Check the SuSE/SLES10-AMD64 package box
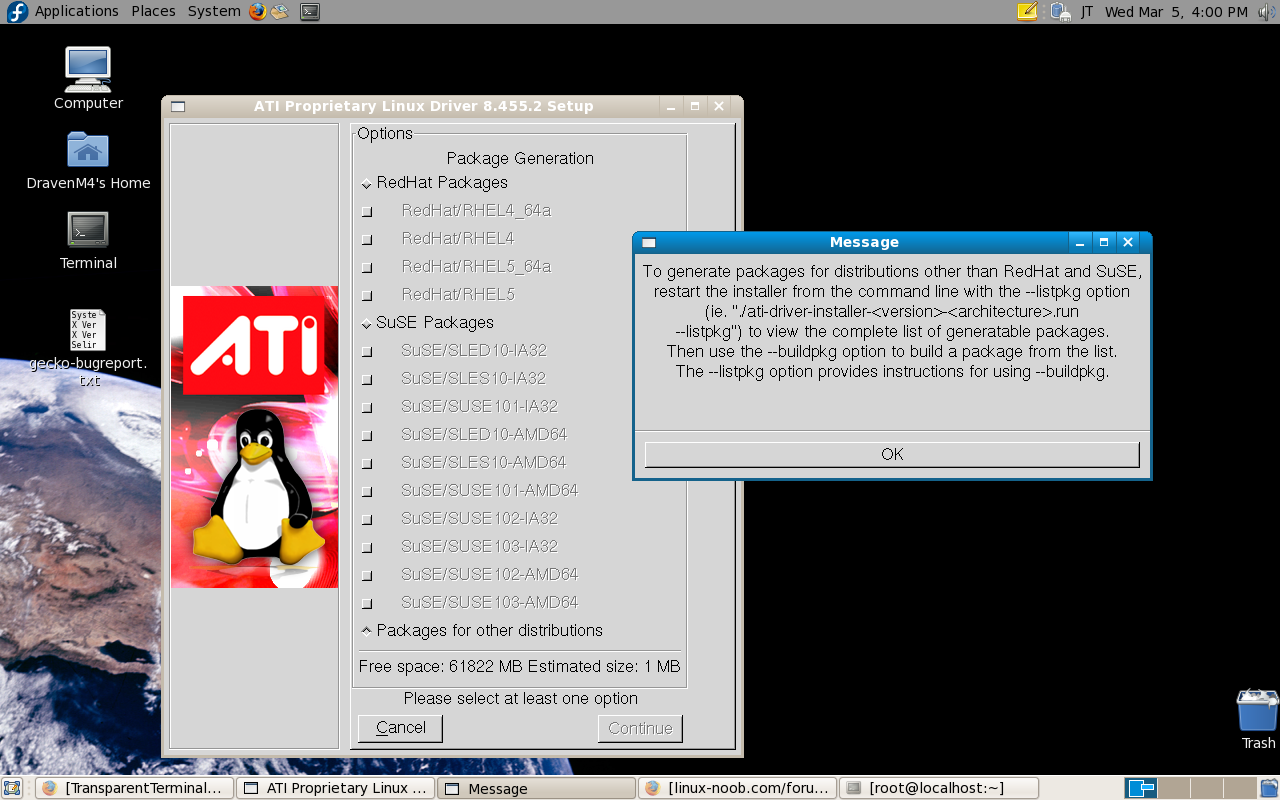 coord(367,463)
